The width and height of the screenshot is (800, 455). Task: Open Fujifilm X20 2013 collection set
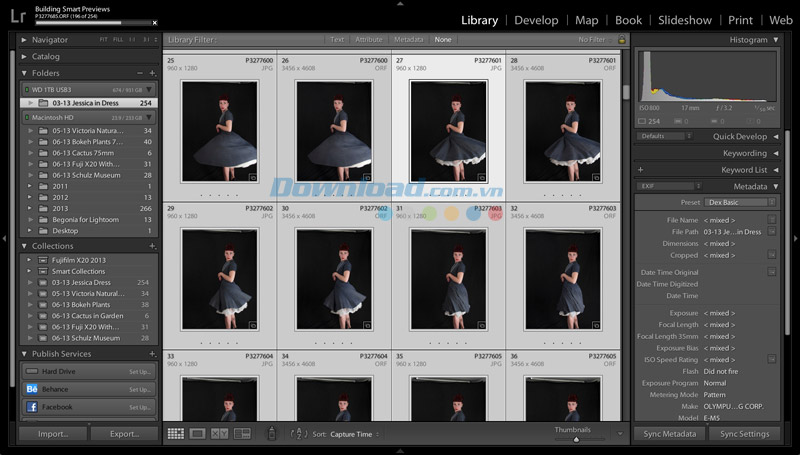click(x=79, y=260)
